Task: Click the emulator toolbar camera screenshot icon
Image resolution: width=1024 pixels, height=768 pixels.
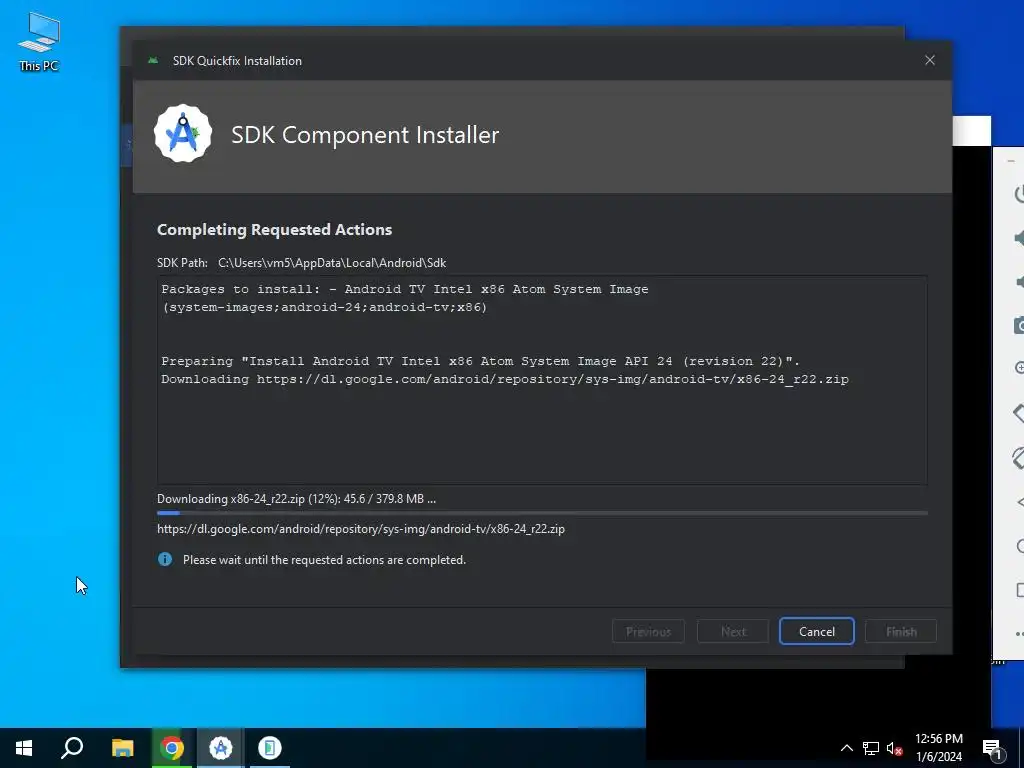Action: coord(1019,325)
